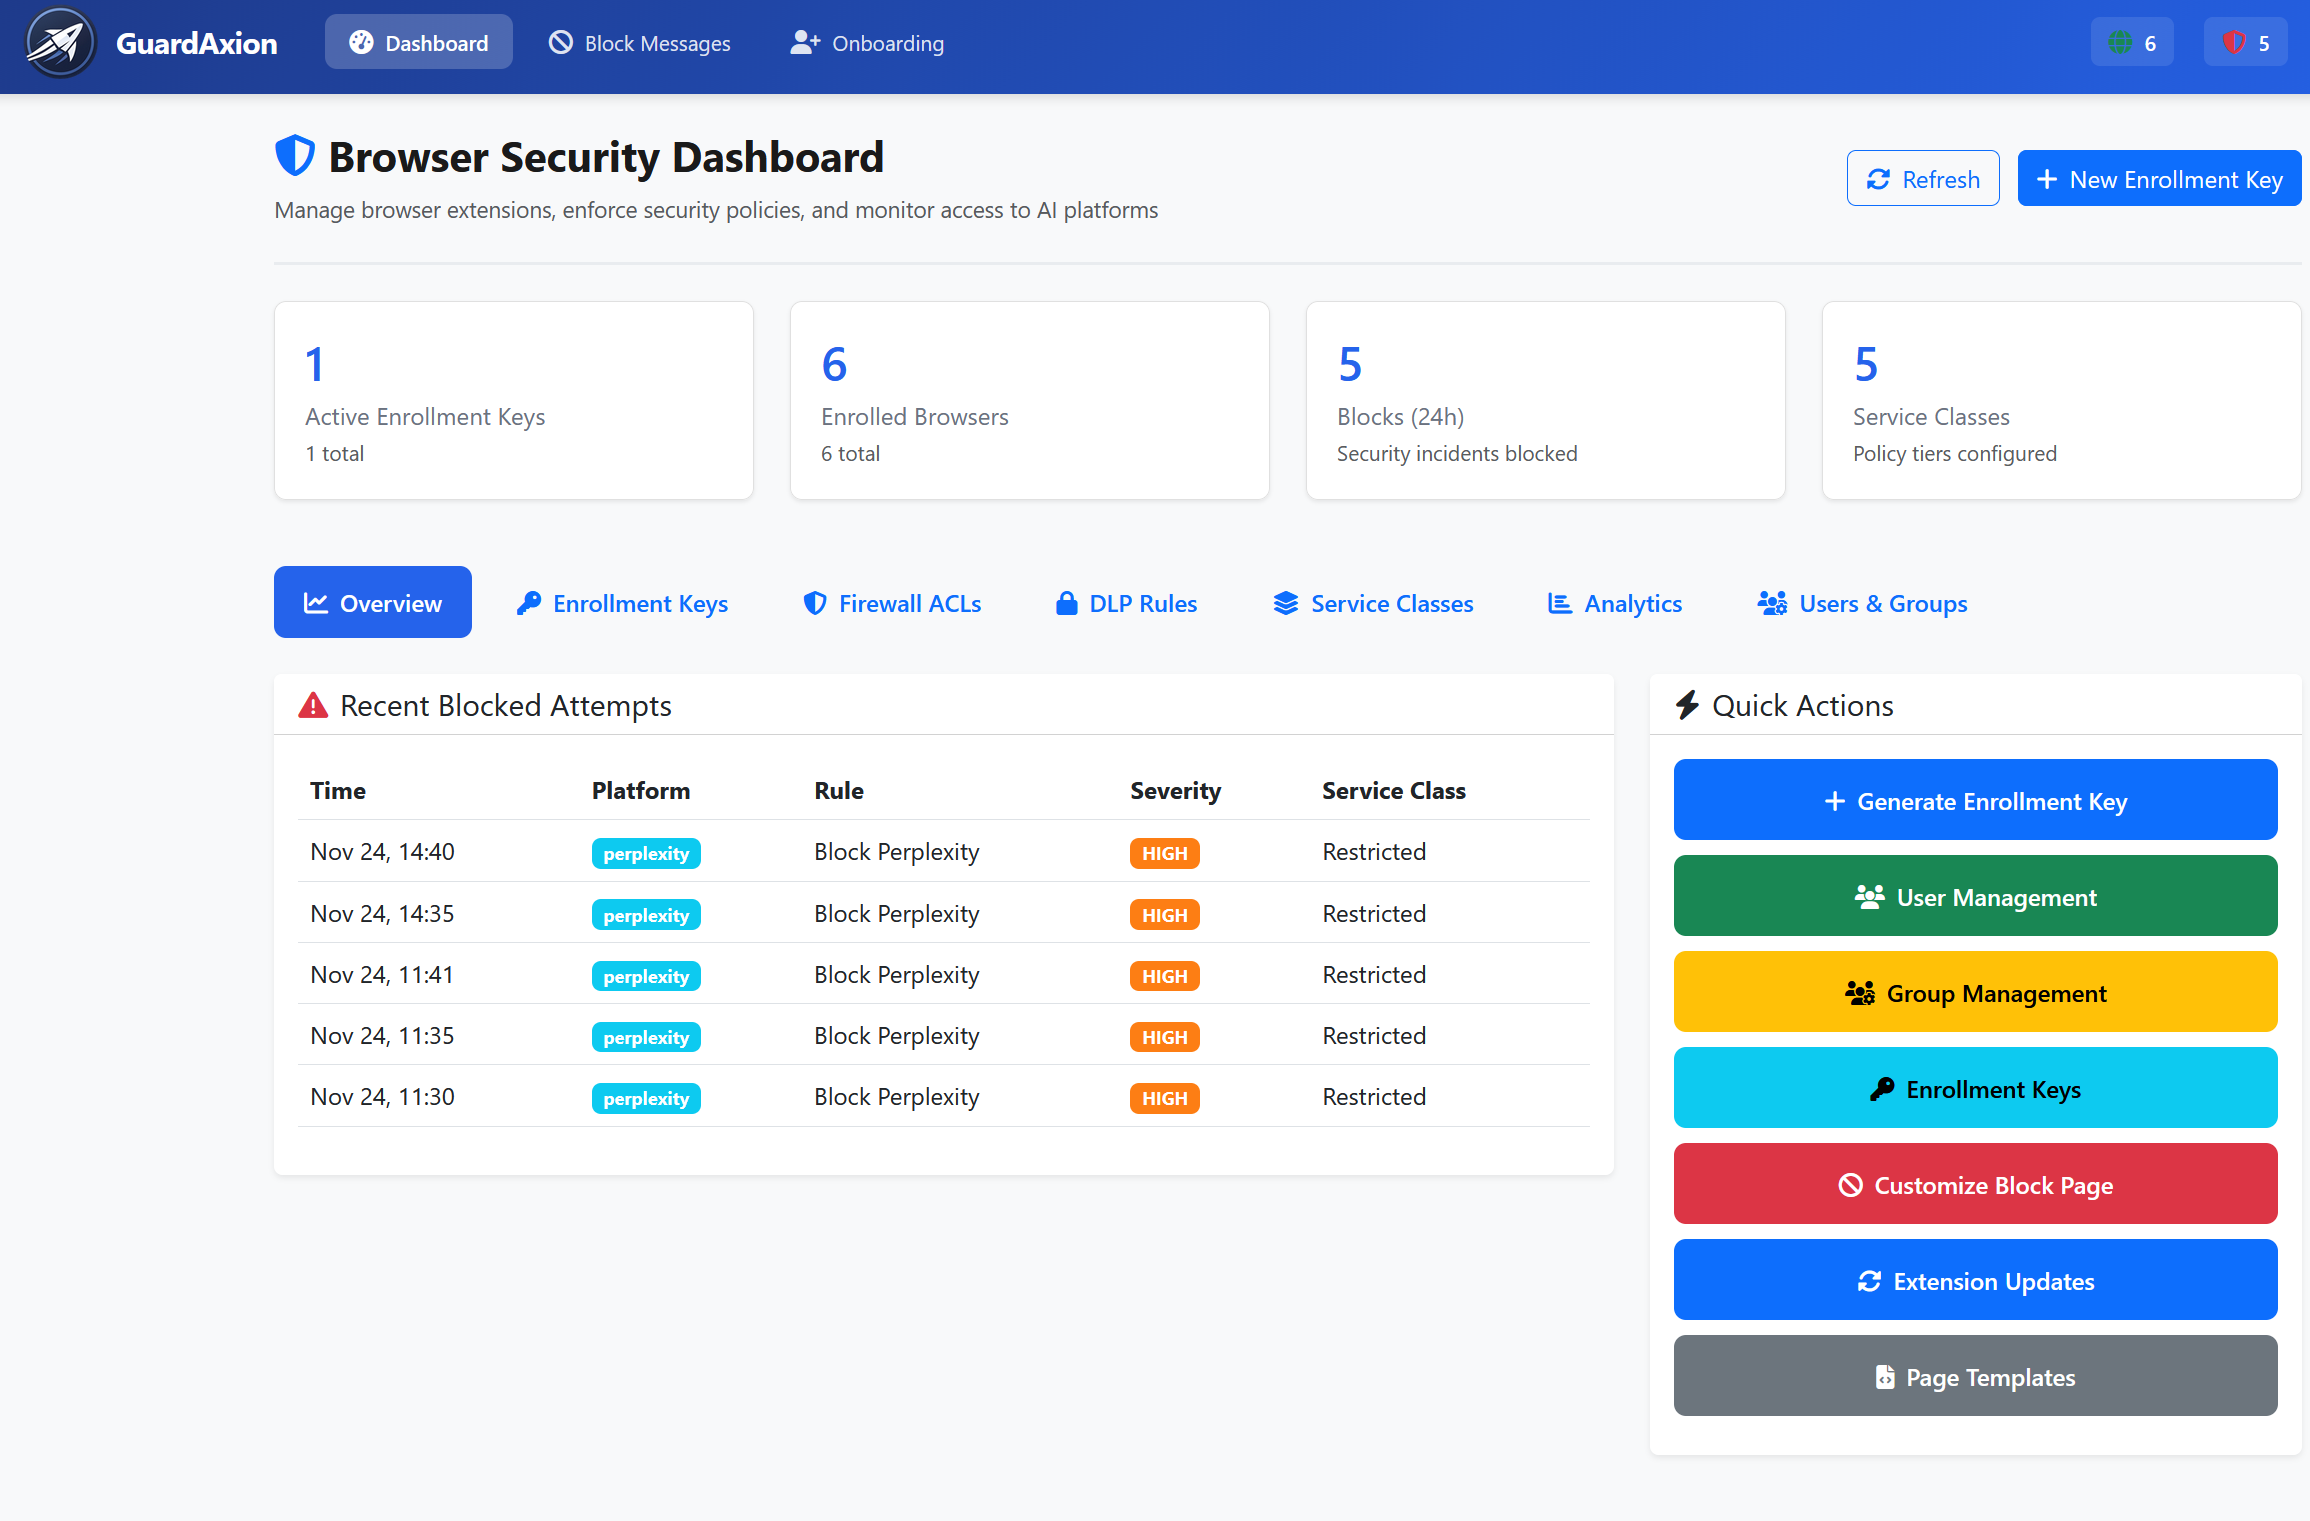Click the lightning bolt icon on Quick Actions
2310x1521 pixels.
coord(1689,705)
